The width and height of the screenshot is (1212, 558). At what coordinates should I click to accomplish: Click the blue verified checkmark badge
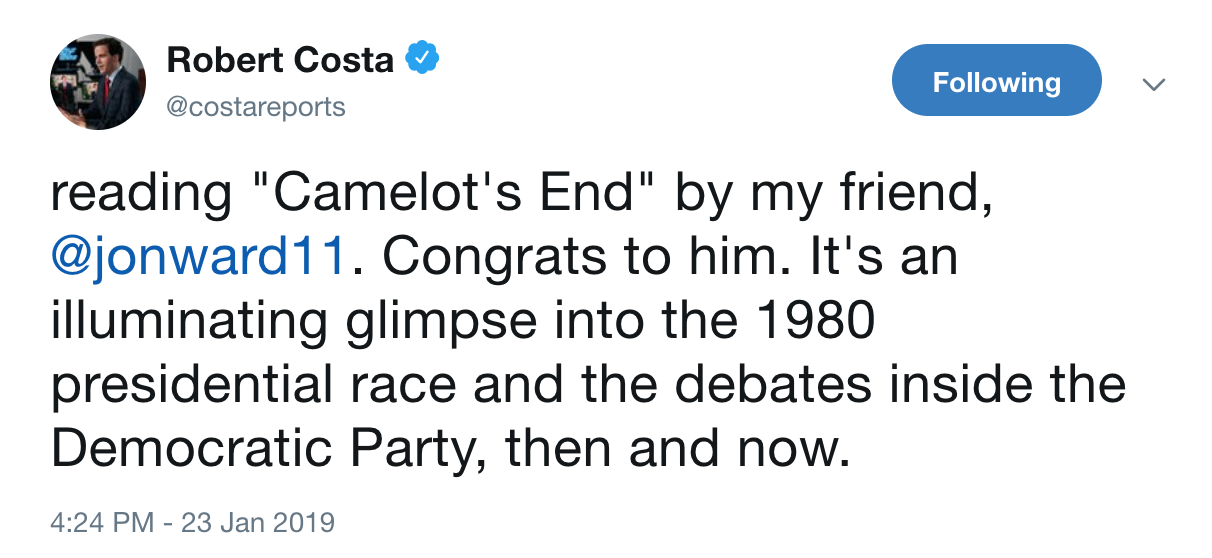[x=422, y=60]
